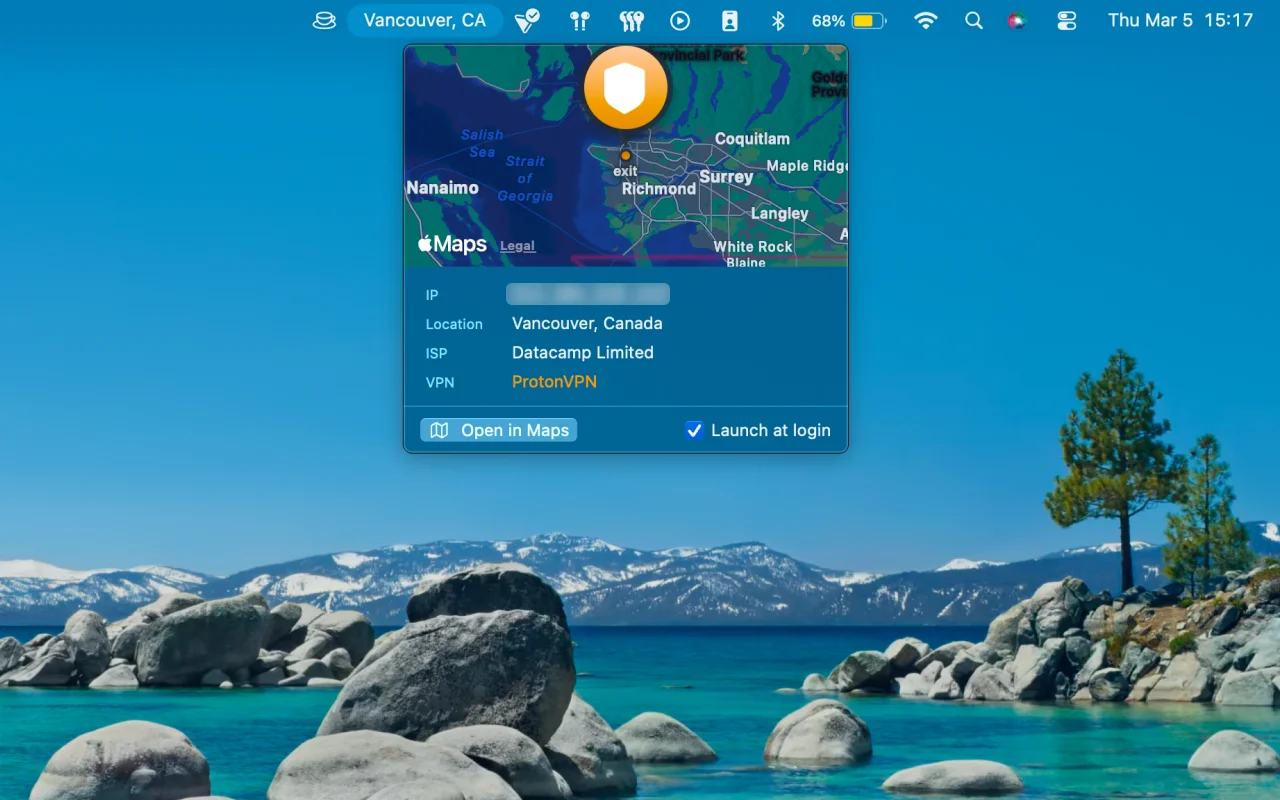
Task: Click the Surrey label on the map
Action: [x=726, y=177]
